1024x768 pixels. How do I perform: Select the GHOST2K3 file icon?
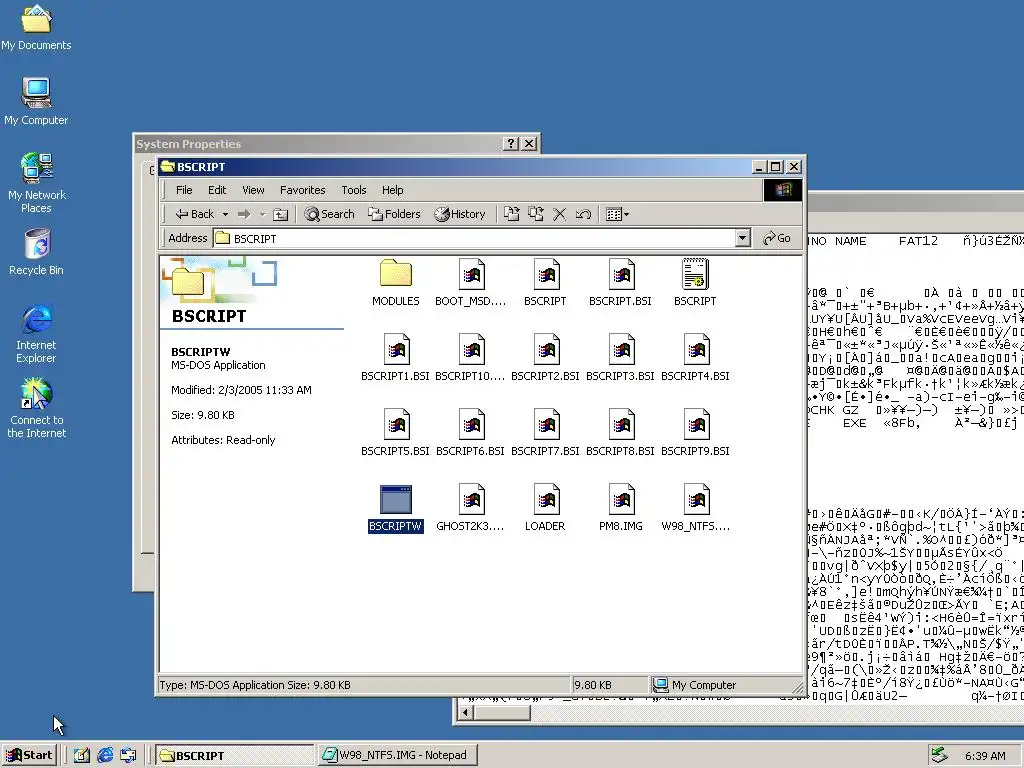point(471,500)
